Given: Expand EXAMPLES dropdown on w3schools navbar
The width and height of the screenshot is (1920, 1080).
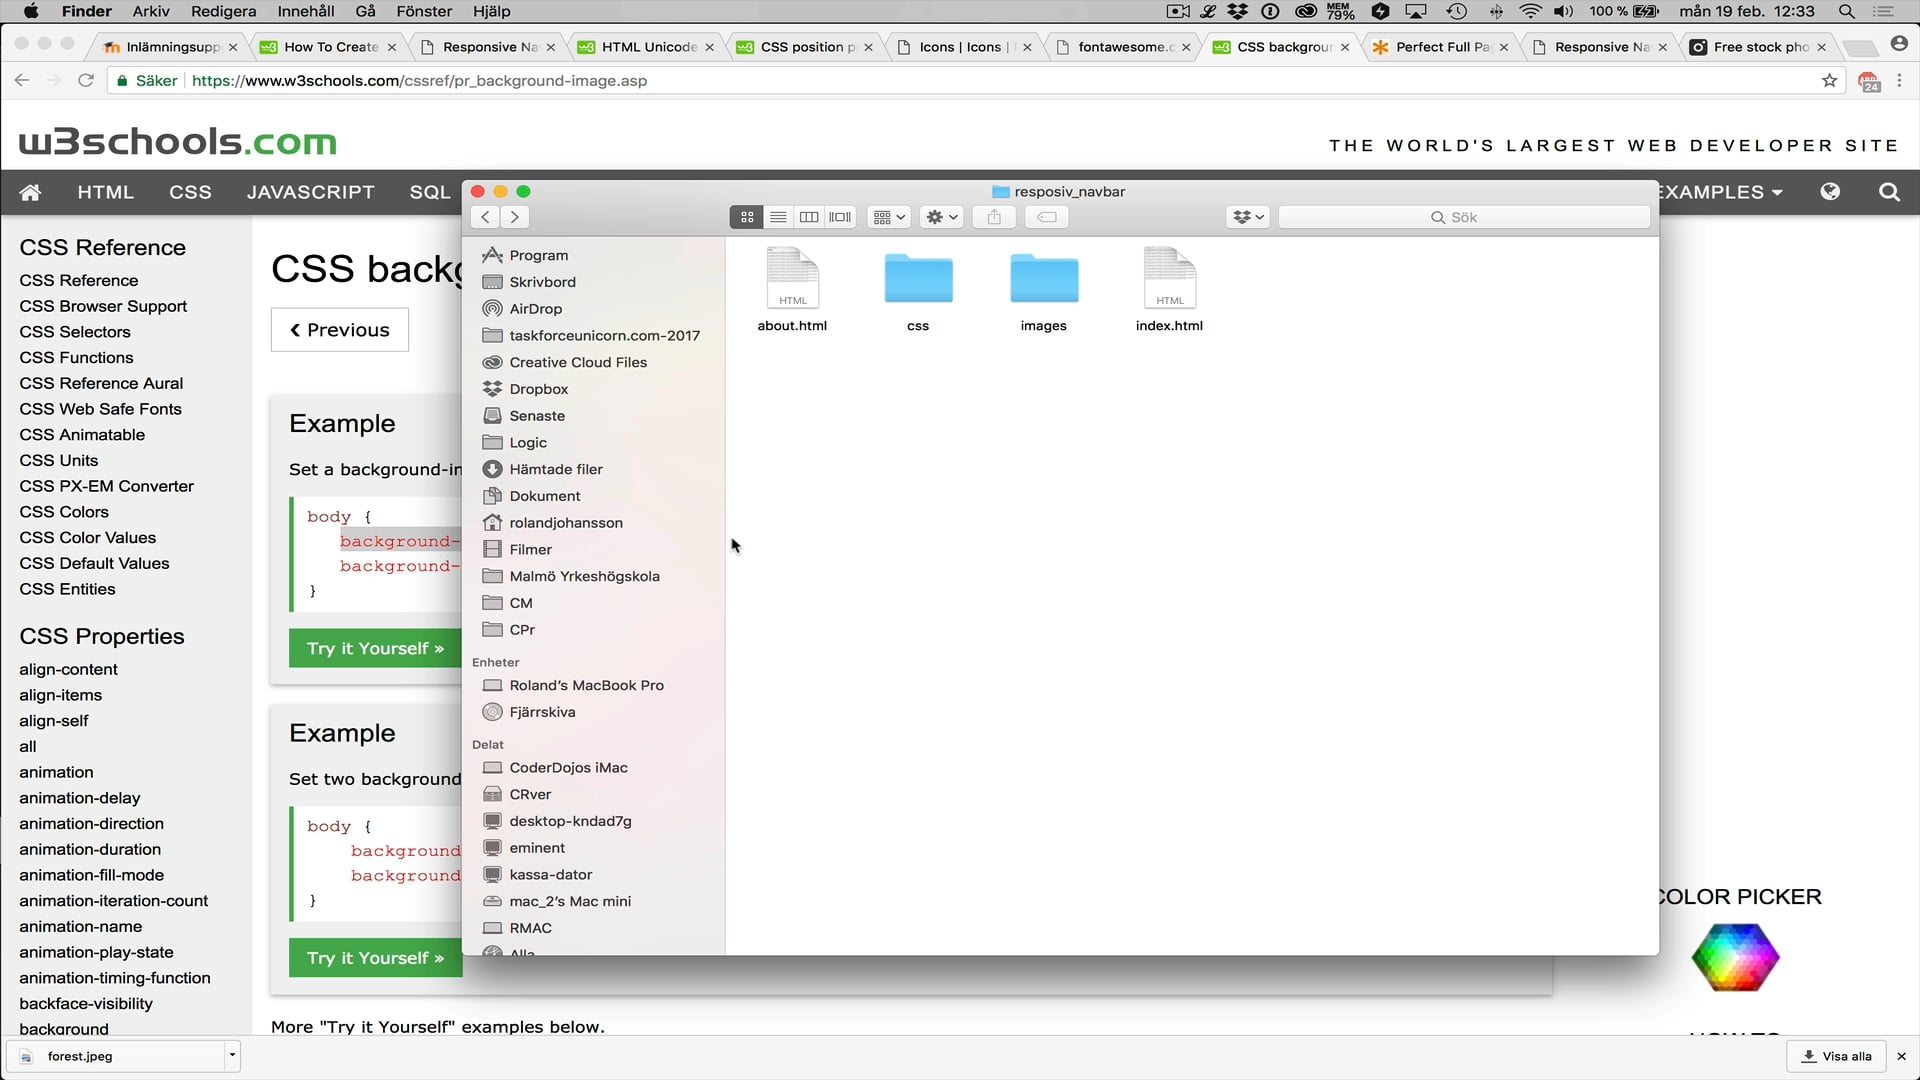Looking at the screenshot, I should pos(1721,192).
